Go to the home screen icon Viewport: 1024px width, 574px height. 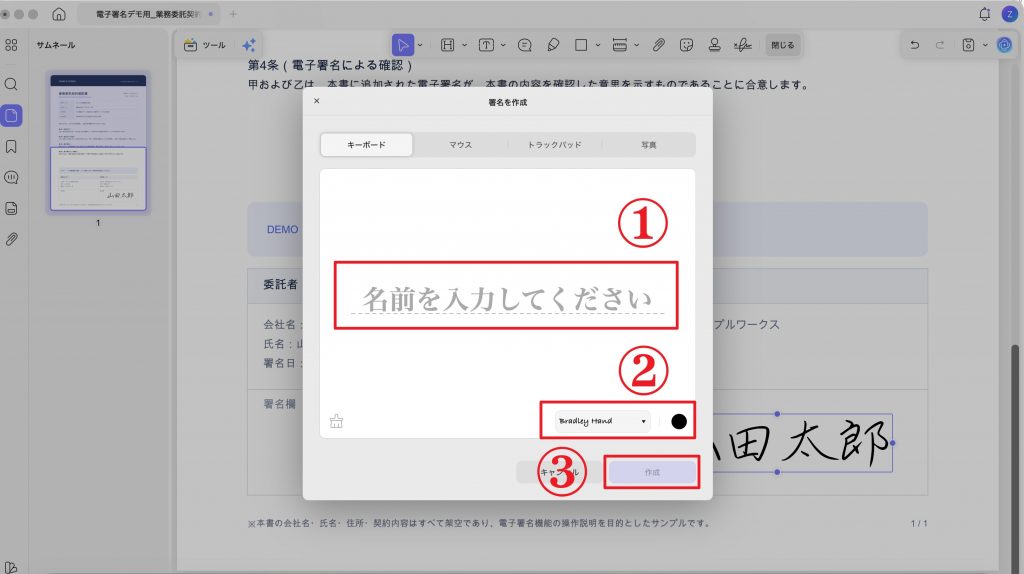(x=59, y=14)
